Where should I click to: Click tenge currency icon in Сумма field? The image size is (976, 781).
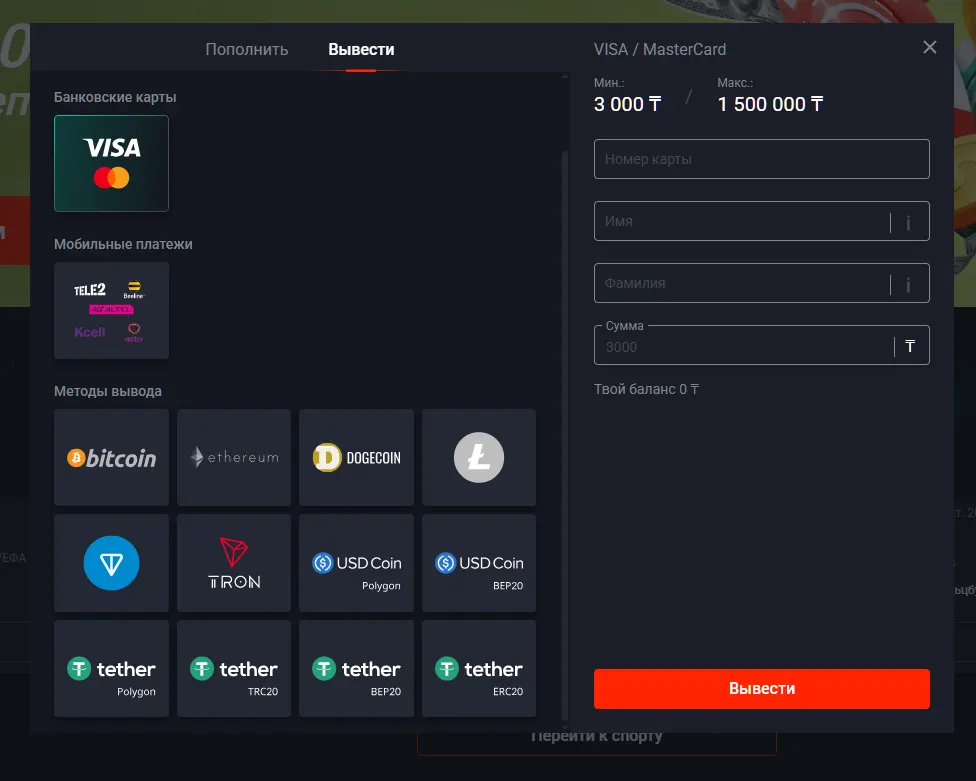(x=910, y=347)
